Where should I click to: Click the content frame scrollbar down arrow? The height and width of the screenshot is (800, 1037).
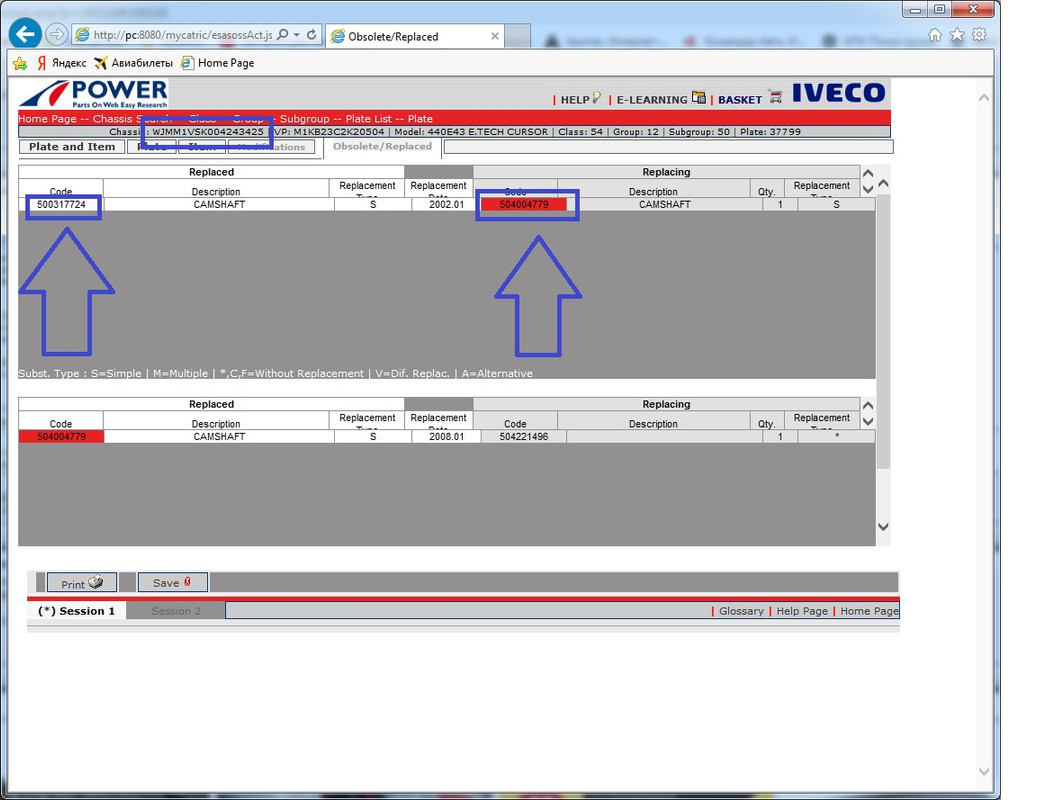click(884, 527)
